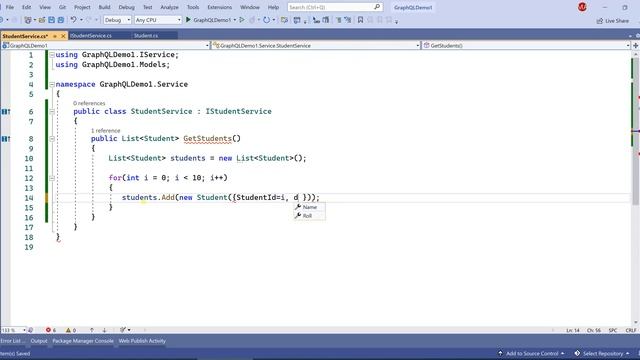Click the uncomment selection icon

pos(348,20)
